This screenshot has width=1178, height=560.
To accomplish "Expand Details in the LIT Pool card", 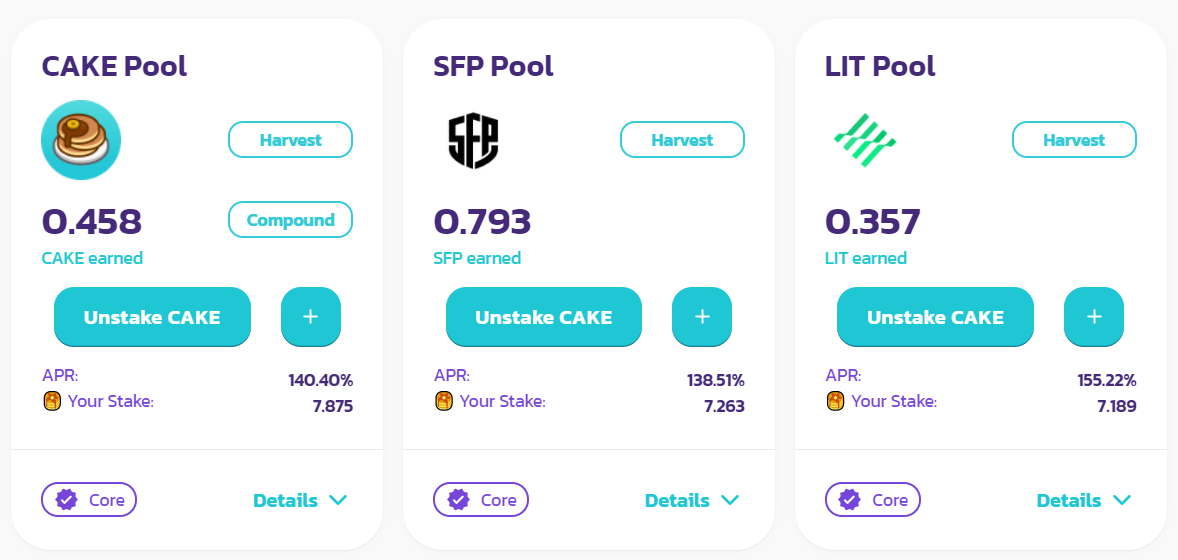I will tap(1083, 500).
